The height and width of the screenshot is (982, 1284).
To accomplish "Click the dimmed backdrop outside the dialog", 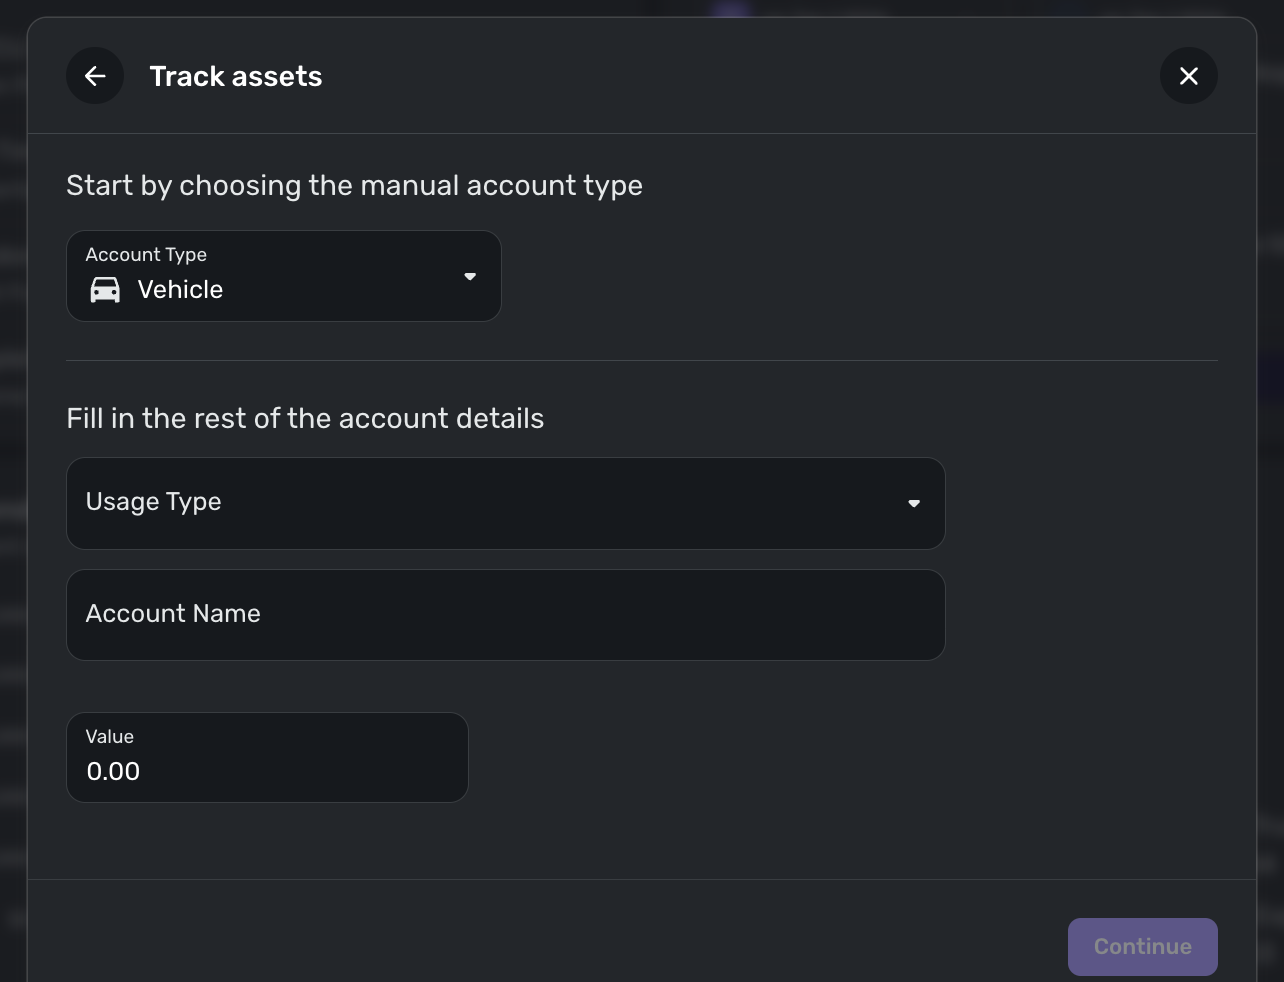I will [x=1270, y=500].
